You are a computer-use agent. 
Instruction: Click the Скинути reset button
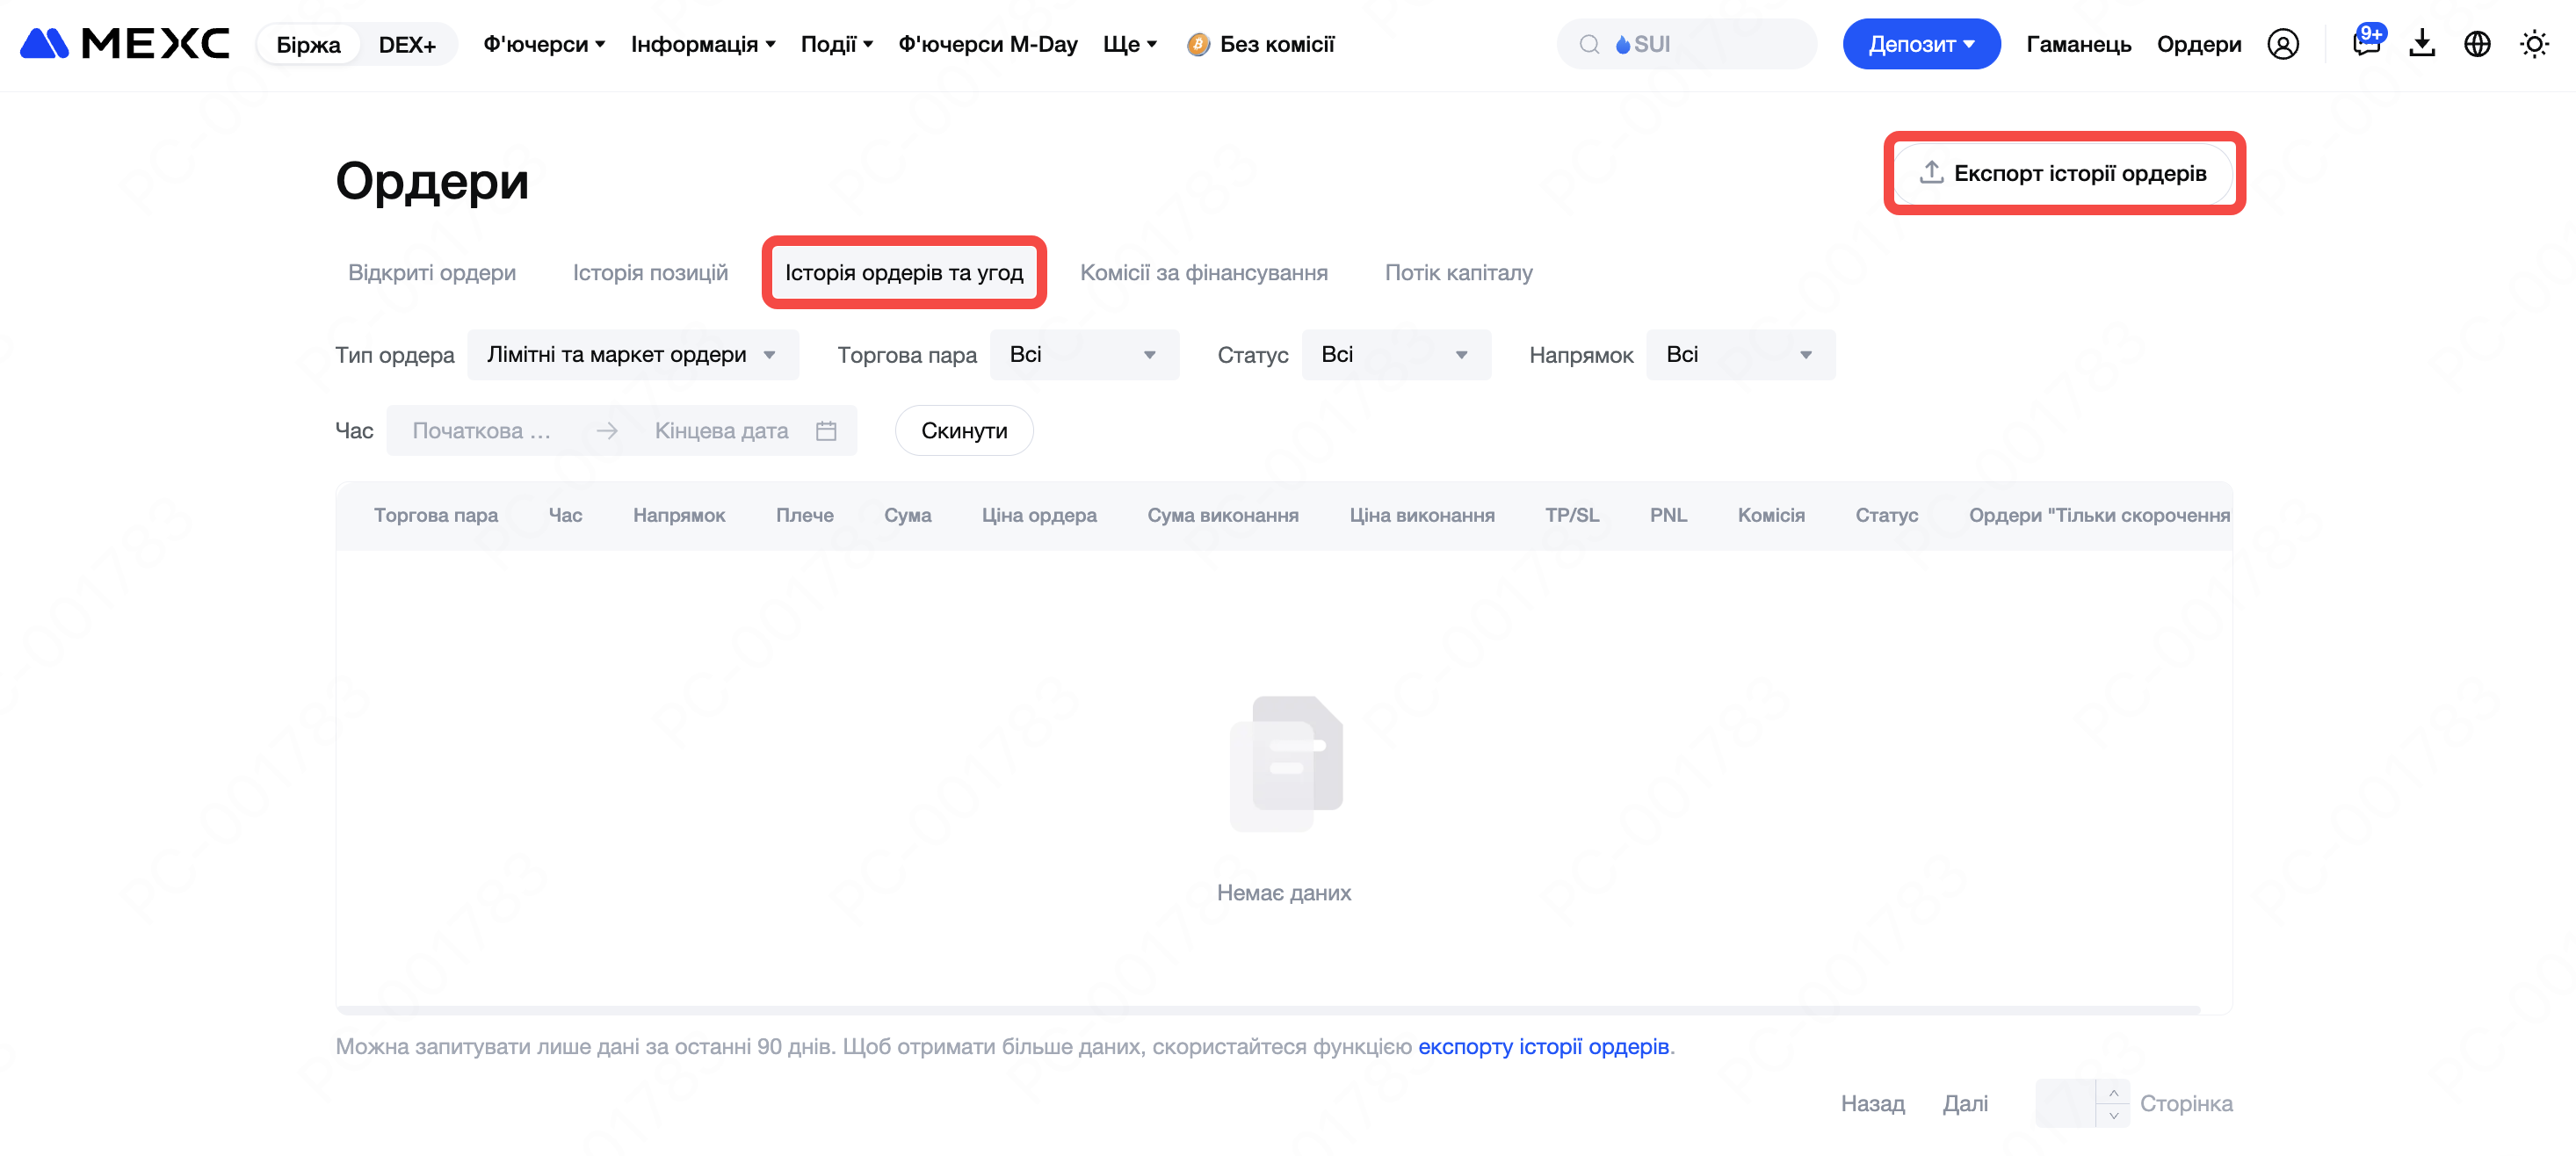click(963, 431)
